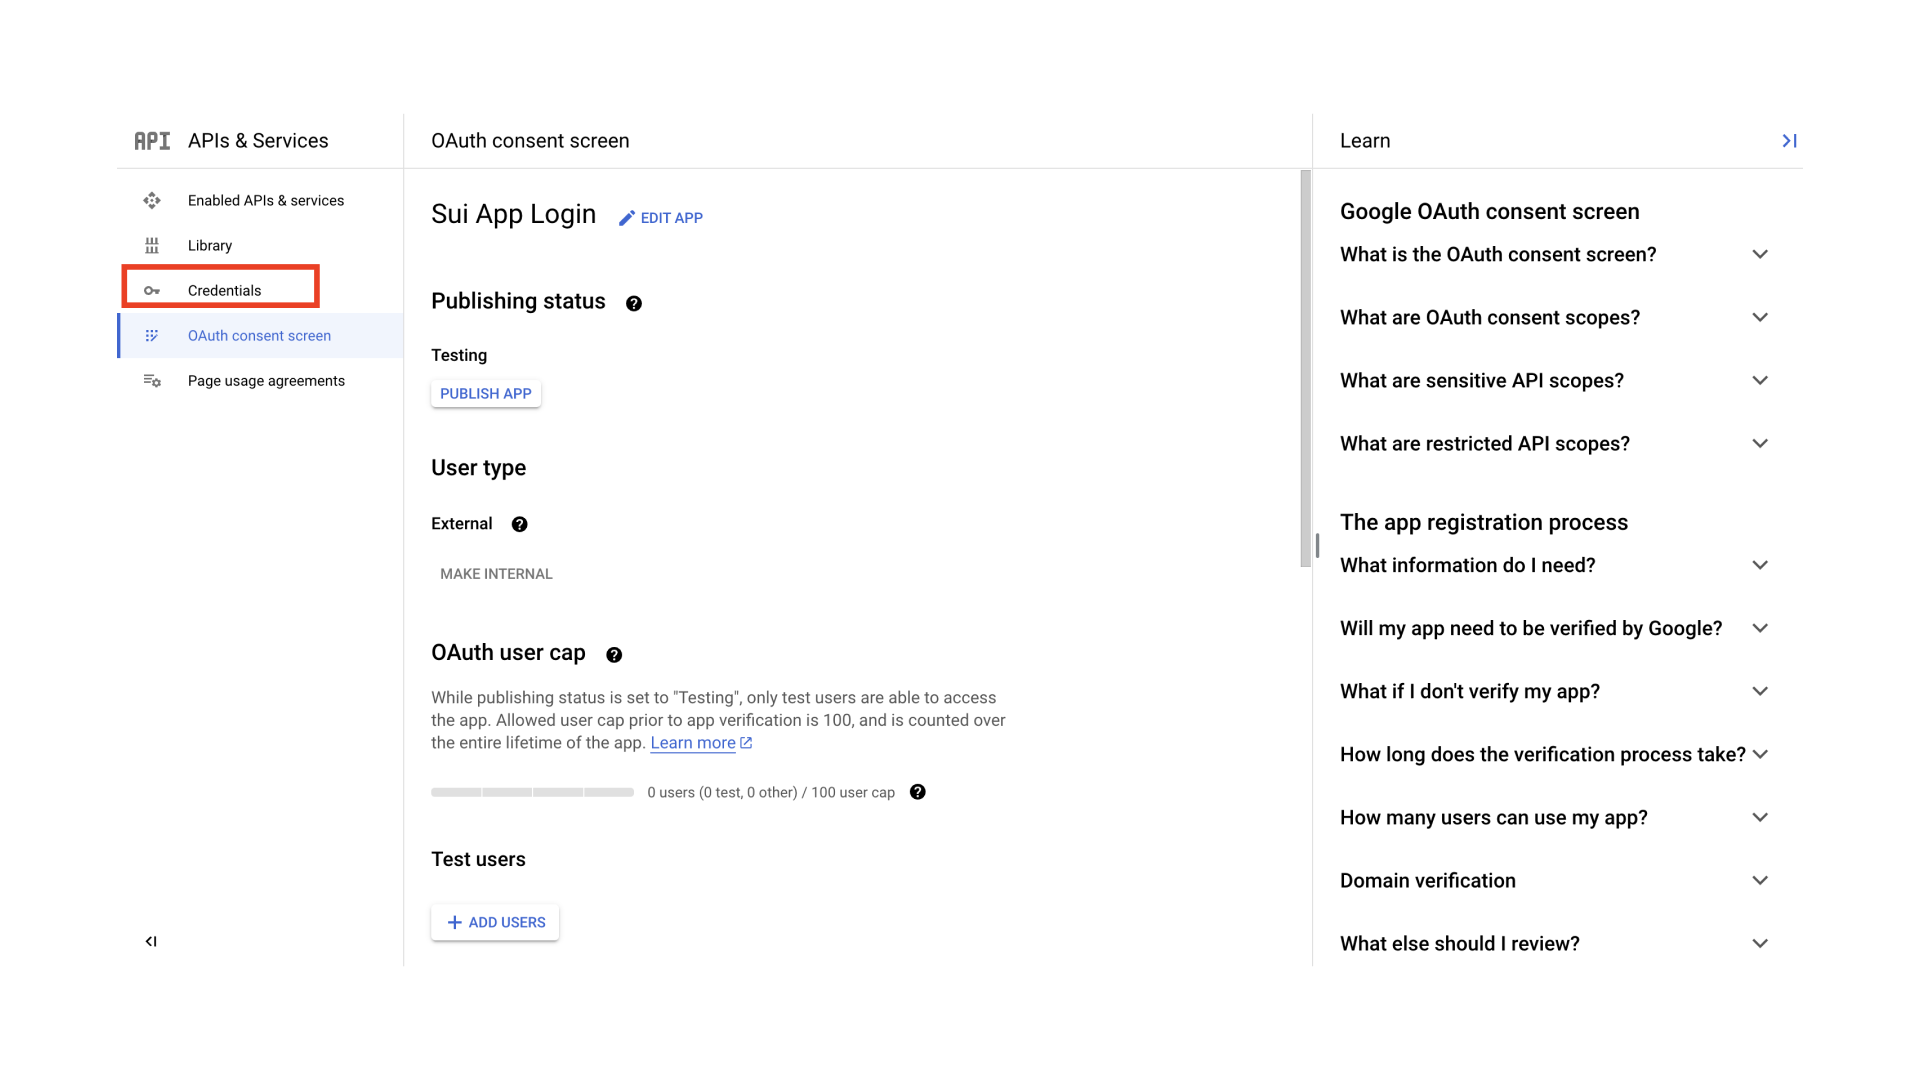Screen dimensions: 1920x1080
Task: Click the Publishing status help icon
Action: pos(634,302)
